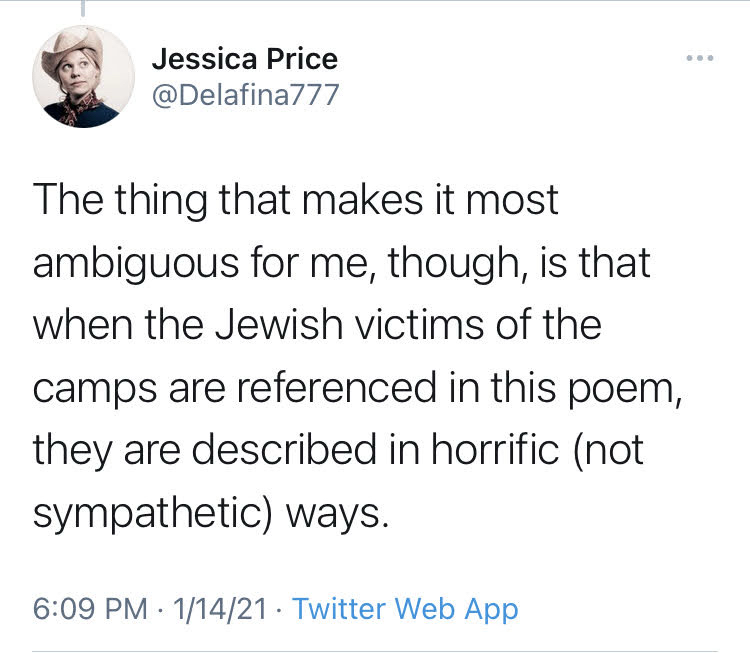Click the 6:09 PM timestamp

pos(88,608)
